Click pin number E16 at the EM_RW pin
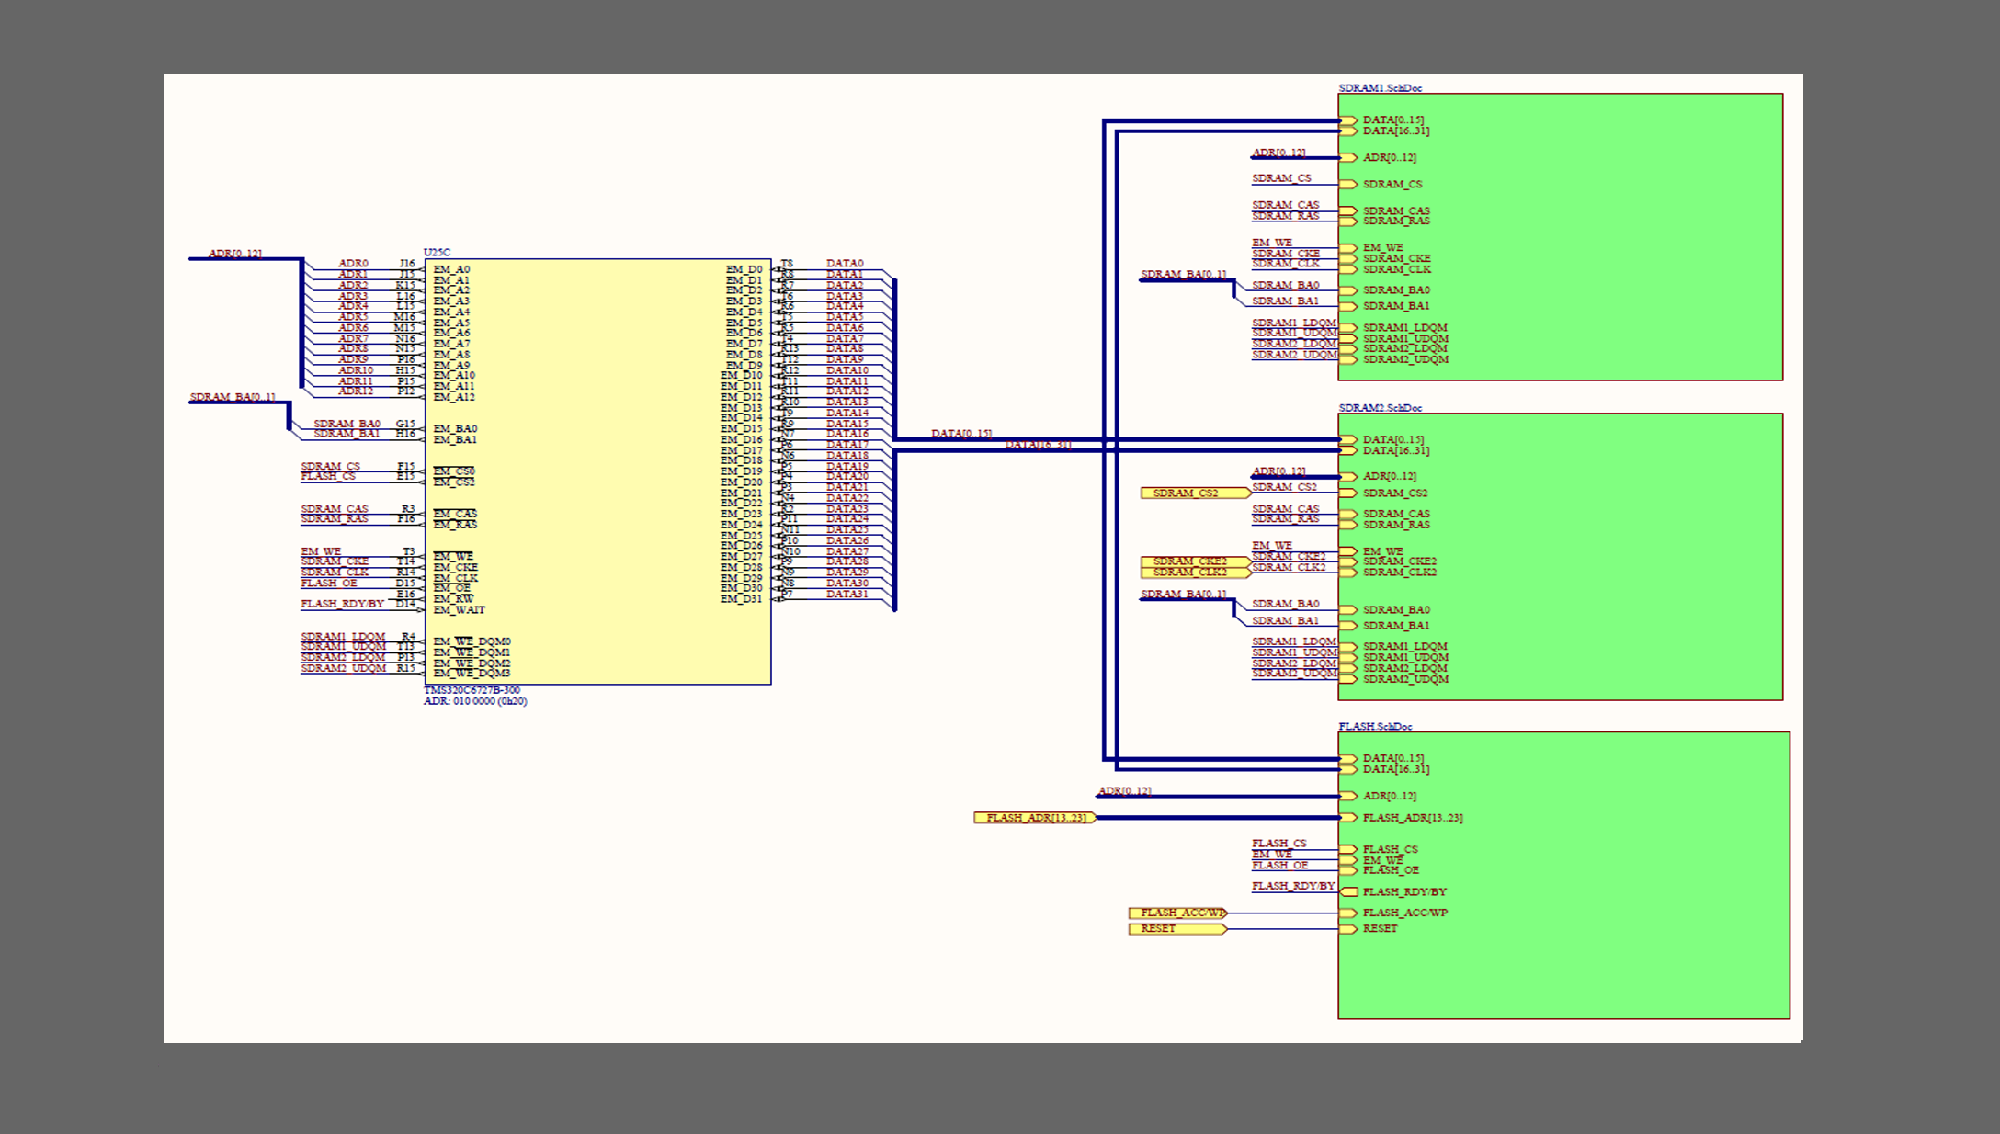 point(406,594)
